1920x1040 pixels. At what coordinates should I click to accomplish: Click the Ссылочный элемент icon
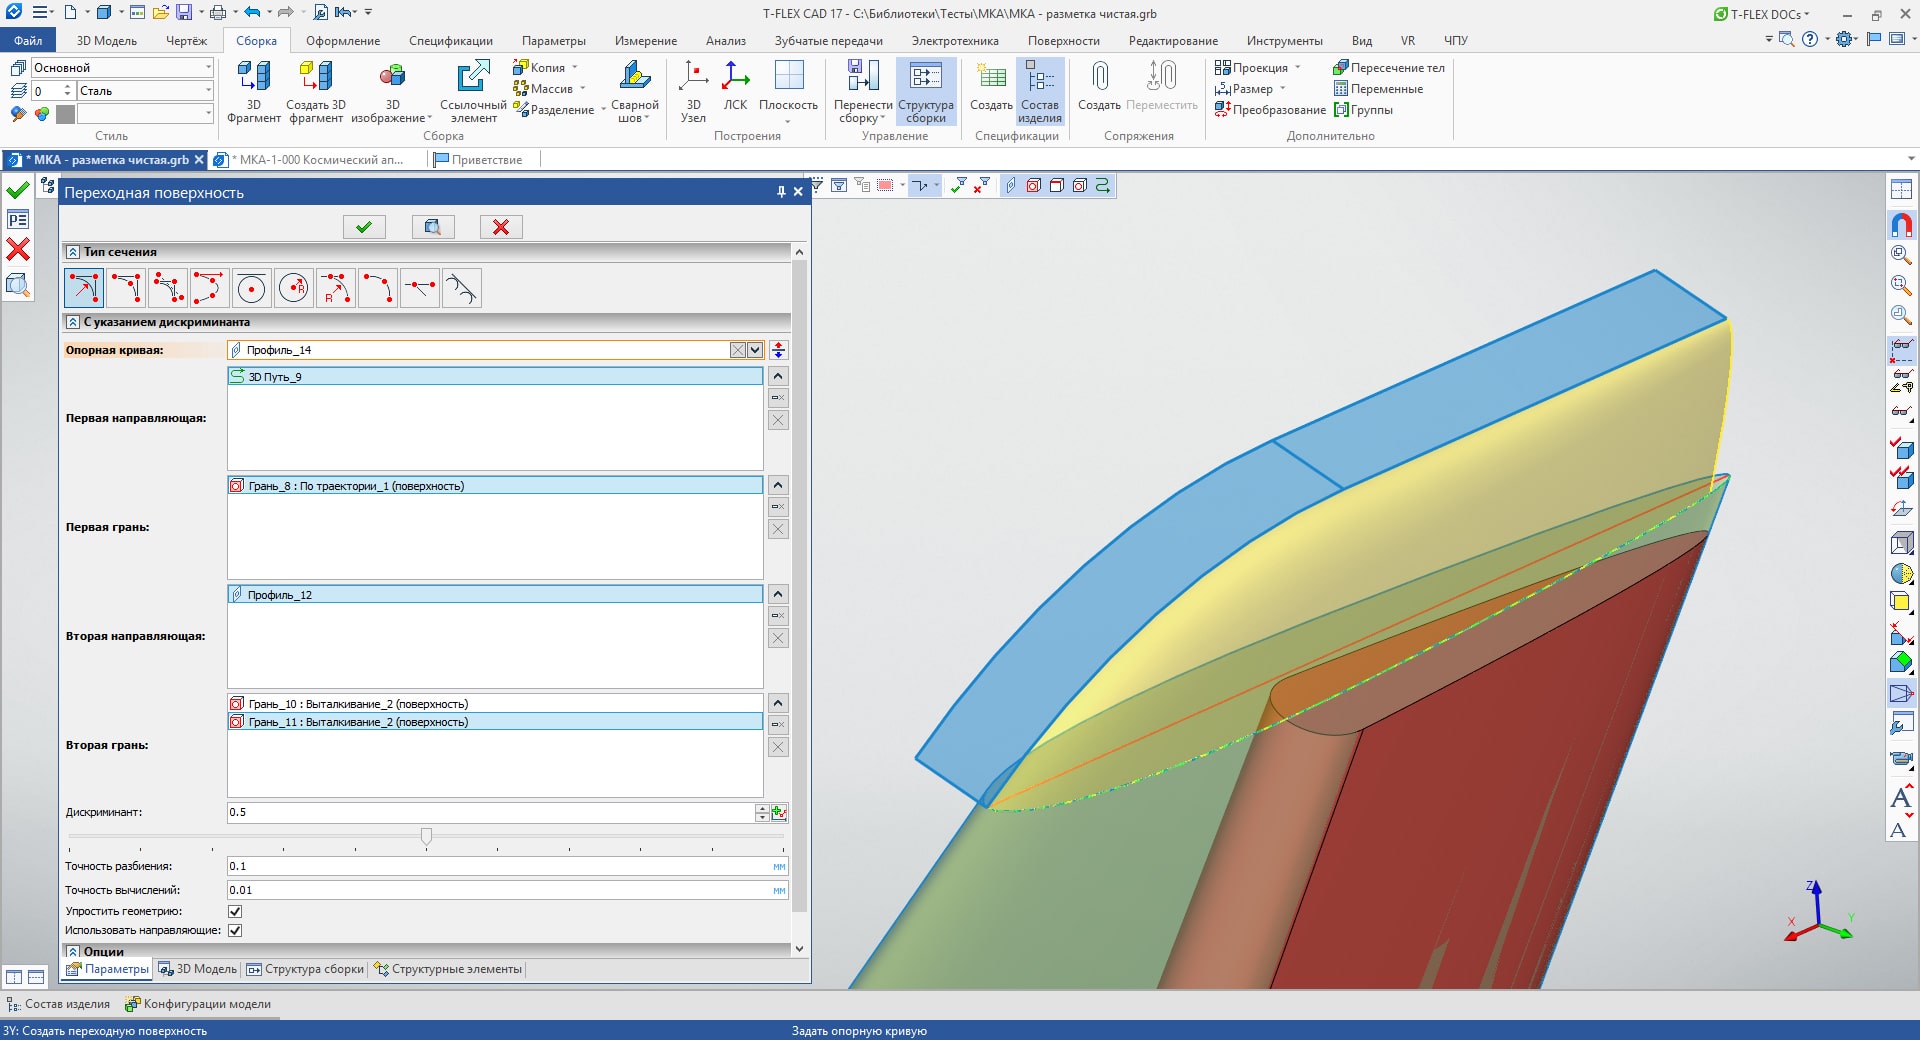coord(473,76)
